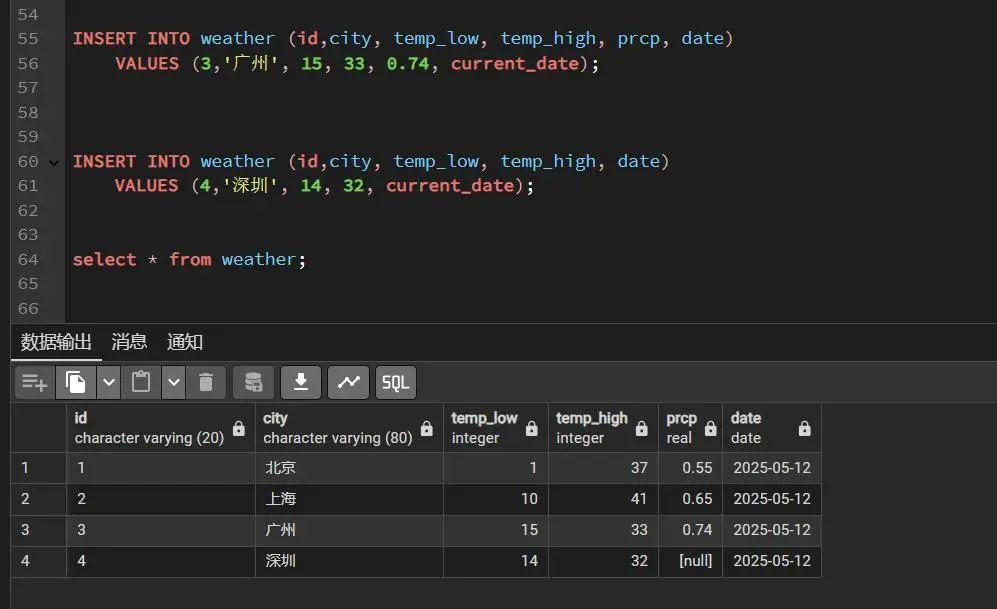Click the lock icon in temp_low column header
The image size is (997, 609).
(x=532, y=428)
